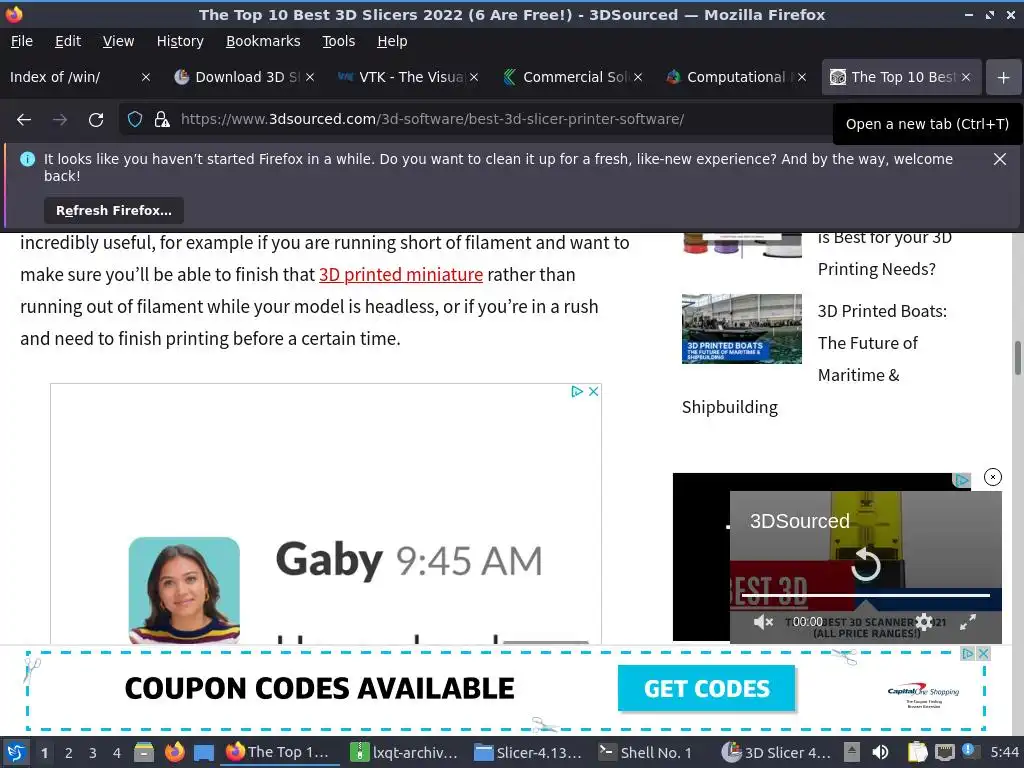Open the network tray icon

point(944,753)
